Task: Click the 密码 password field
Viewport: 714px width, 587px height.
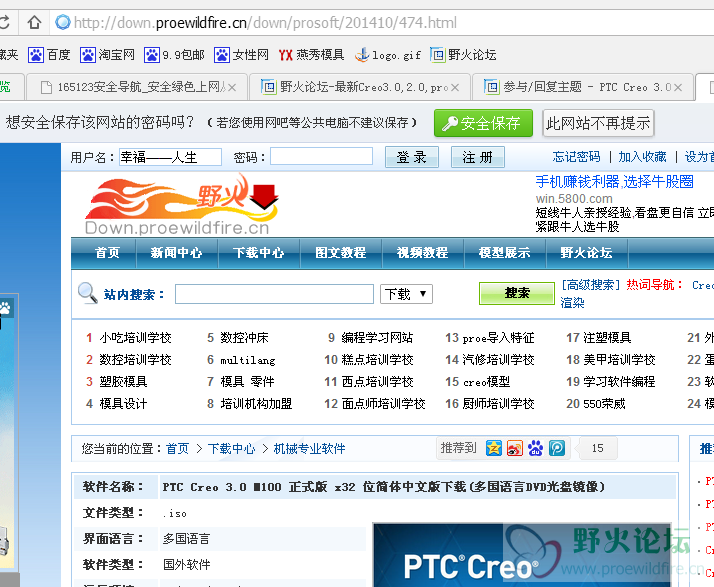Action: point(321,156)
